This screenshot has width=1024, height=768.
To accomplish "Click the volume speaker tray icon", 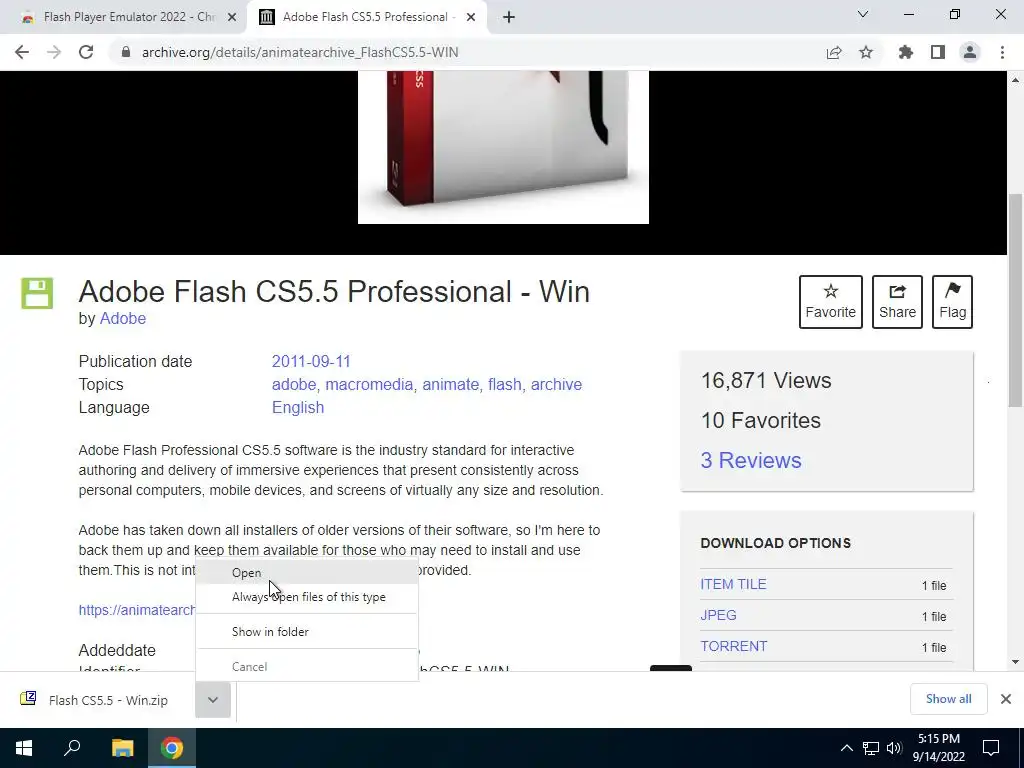I will 894,748.
